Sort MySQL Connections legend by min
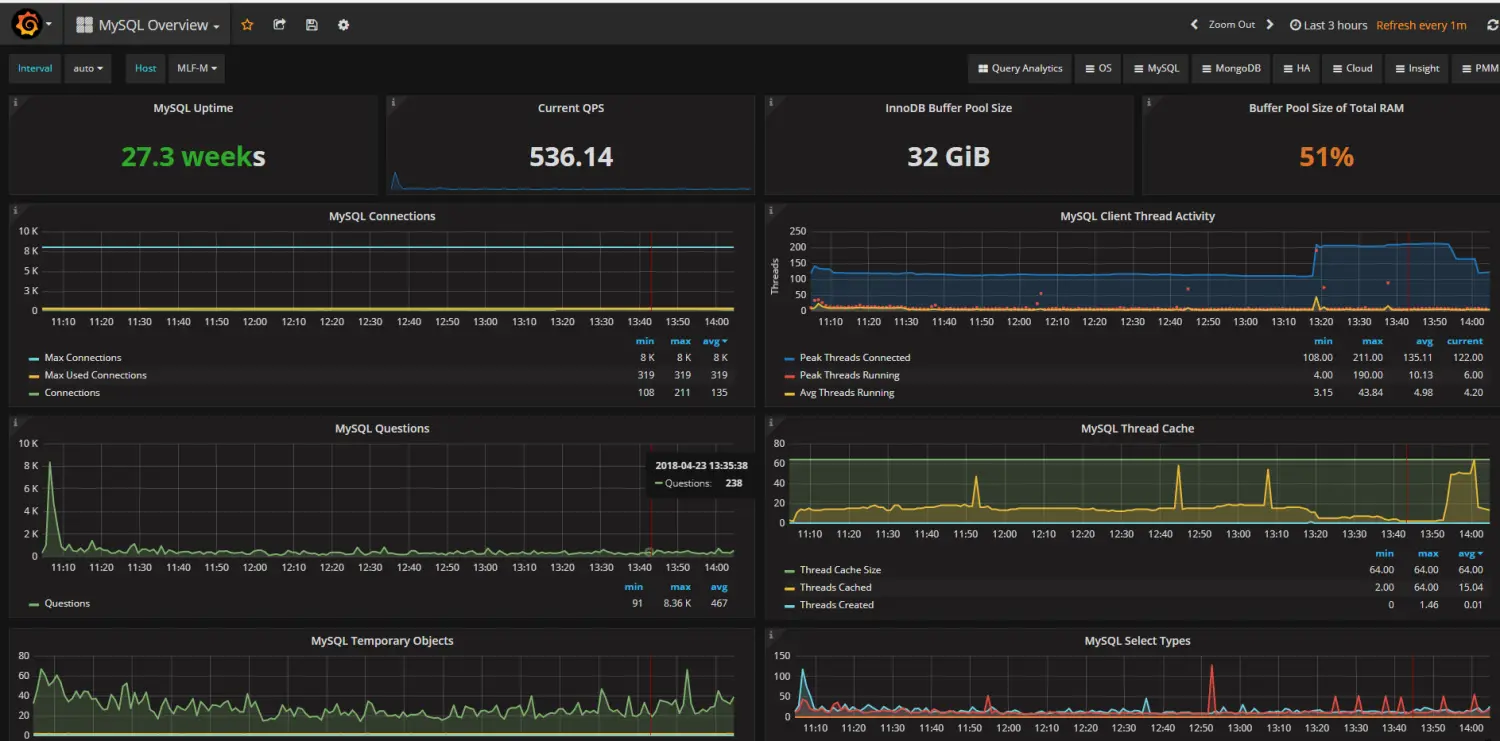Screen dimensions: 1500x741 pyautogui.click(x=645, y=341)
